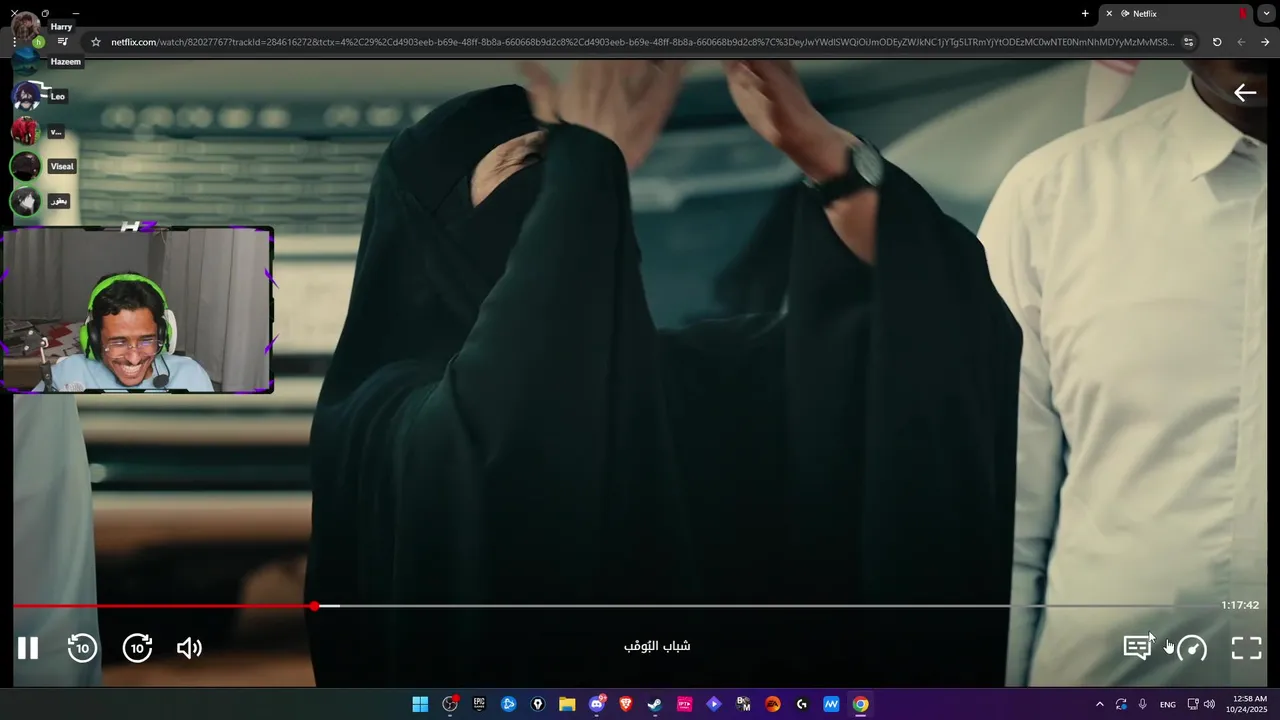
Task: Pause the Netflix video
Action: coord(28,648)
